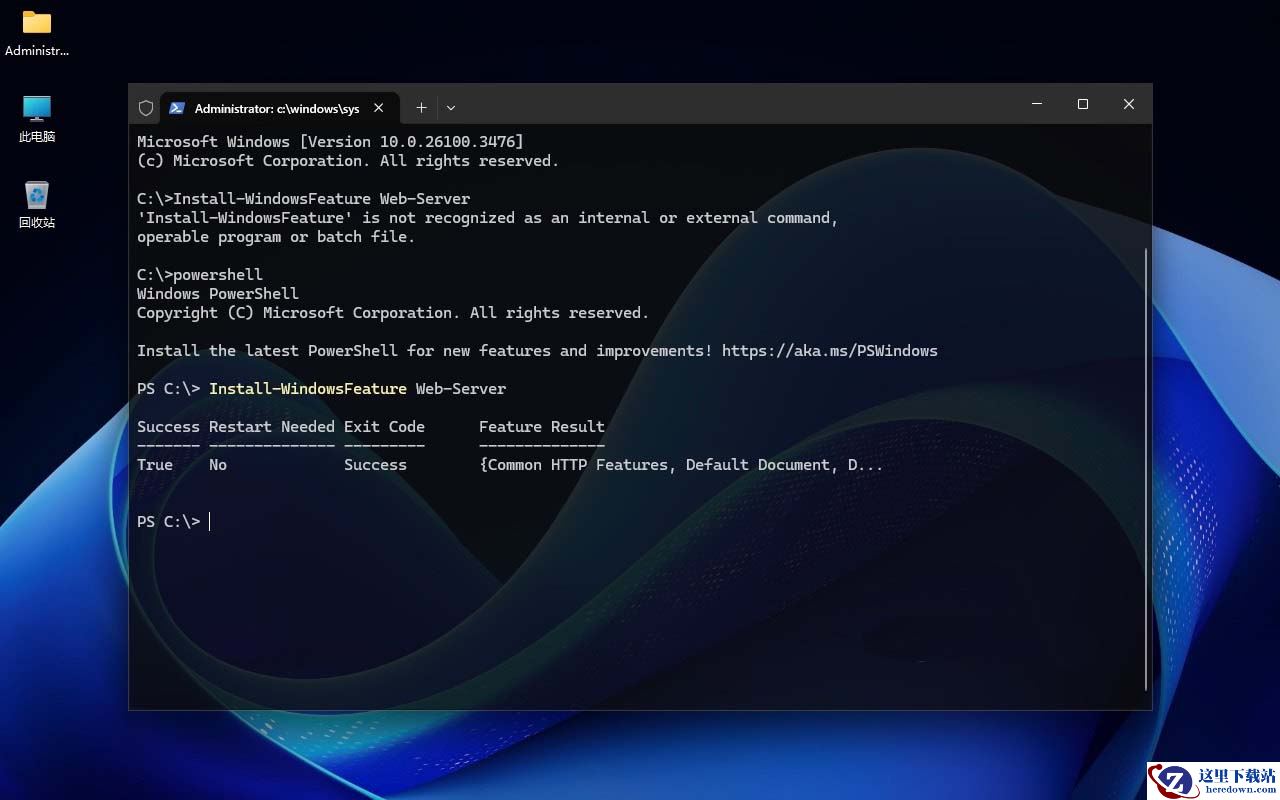The image size is (1280, 800).
Task: Click the 'Success' column header at the row start
Action: [x=168, y=427]
